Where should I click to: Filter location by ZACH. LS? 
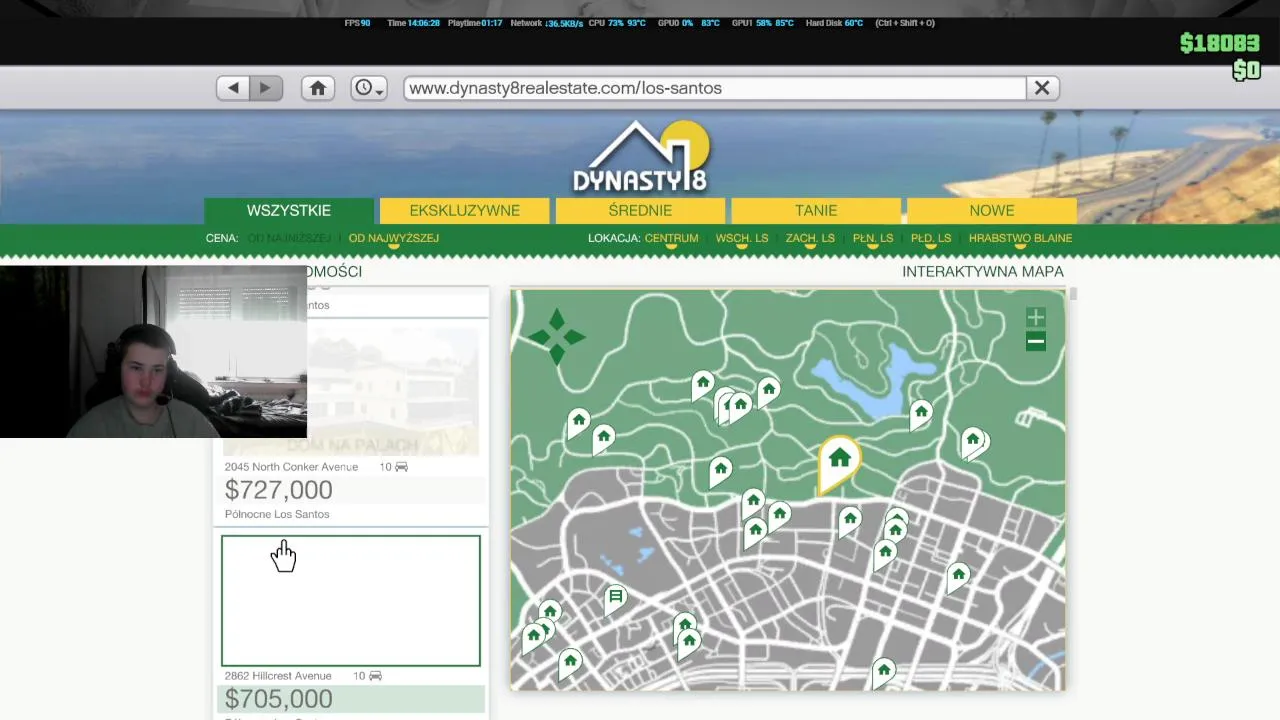coord(810,238)
